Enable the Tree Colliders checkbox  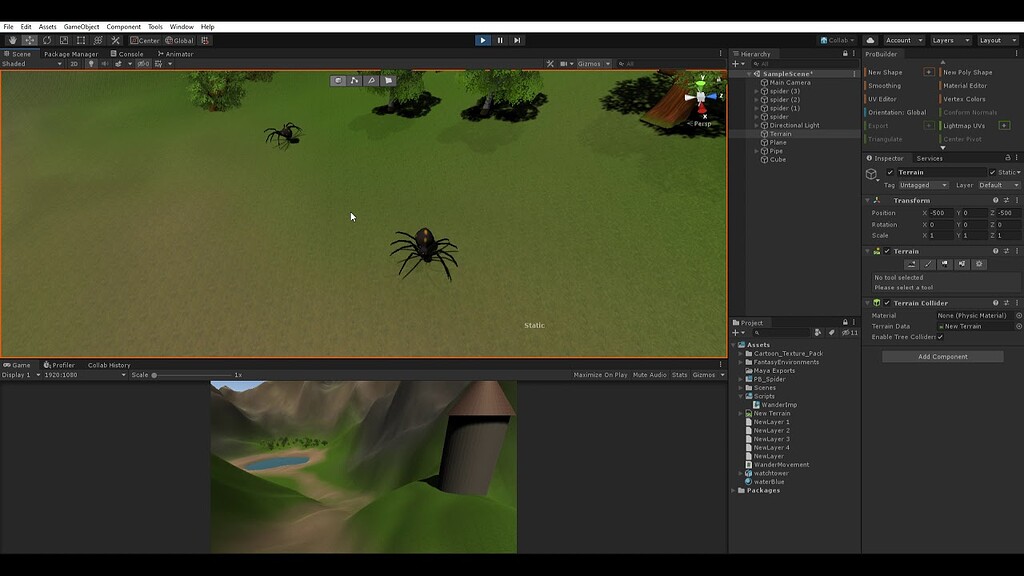pyautogui.click(x=940, y=336)
